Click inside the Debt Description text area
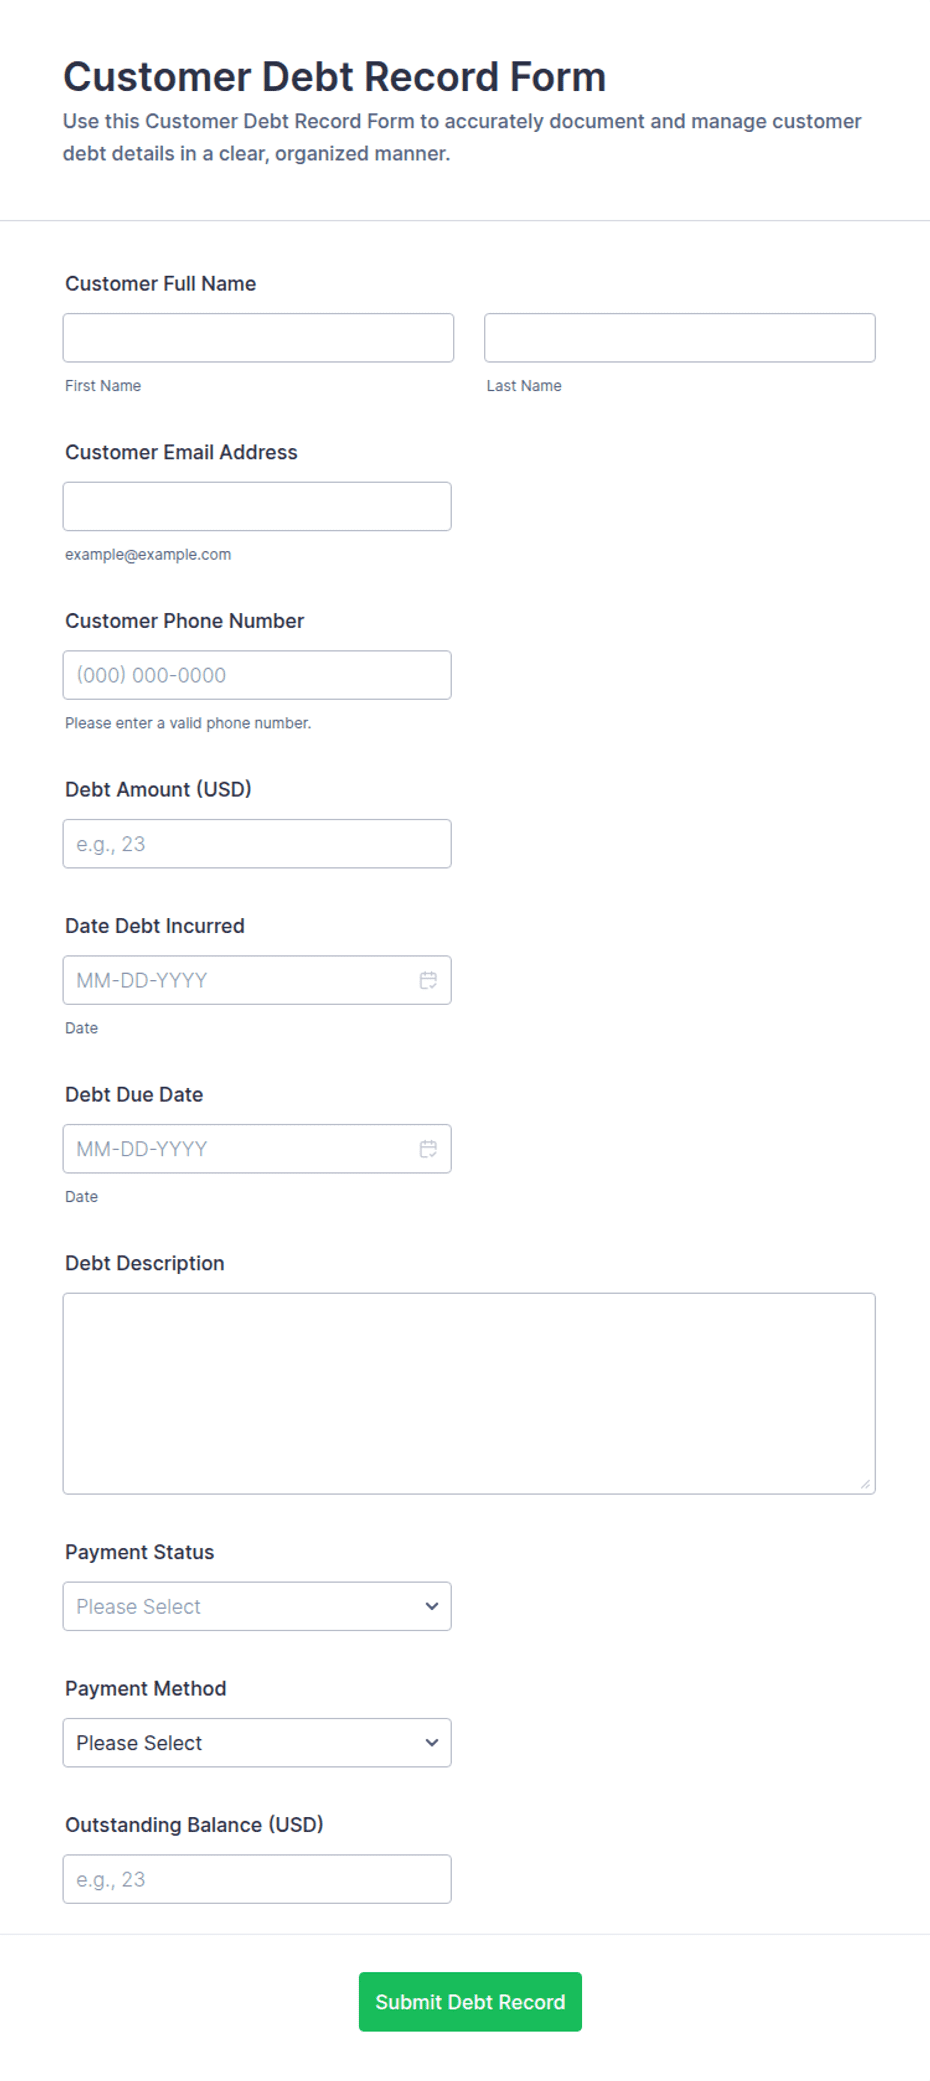Viewport: 930px width, 2081px height. tap(469, 1394)
